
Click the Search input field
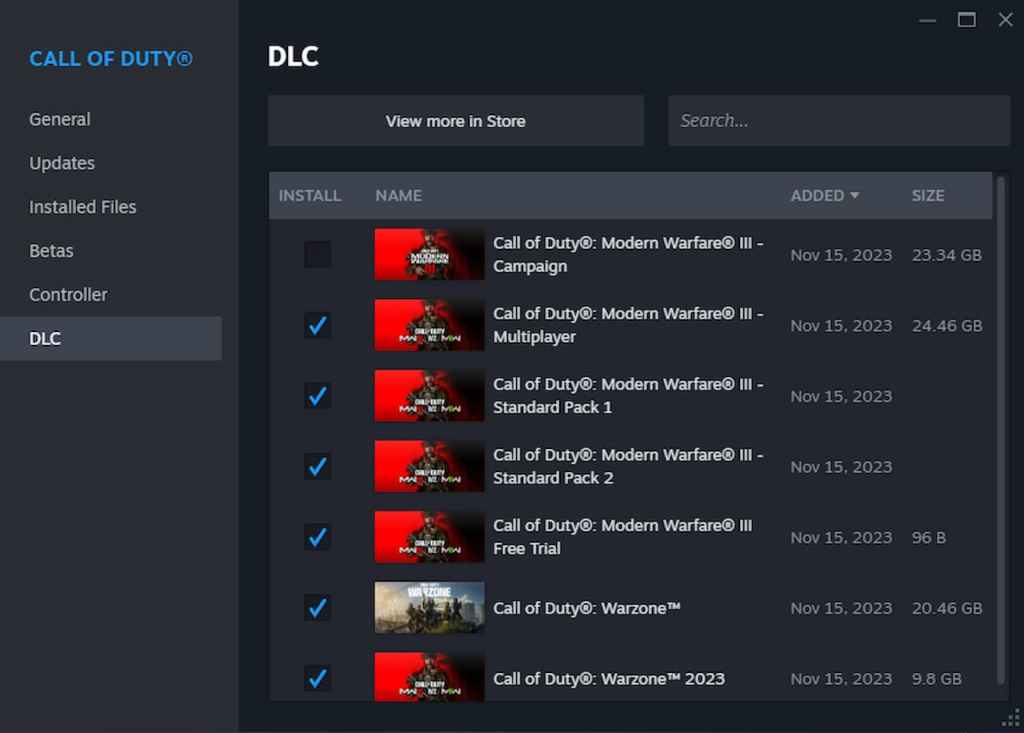[x=839, y=120]
